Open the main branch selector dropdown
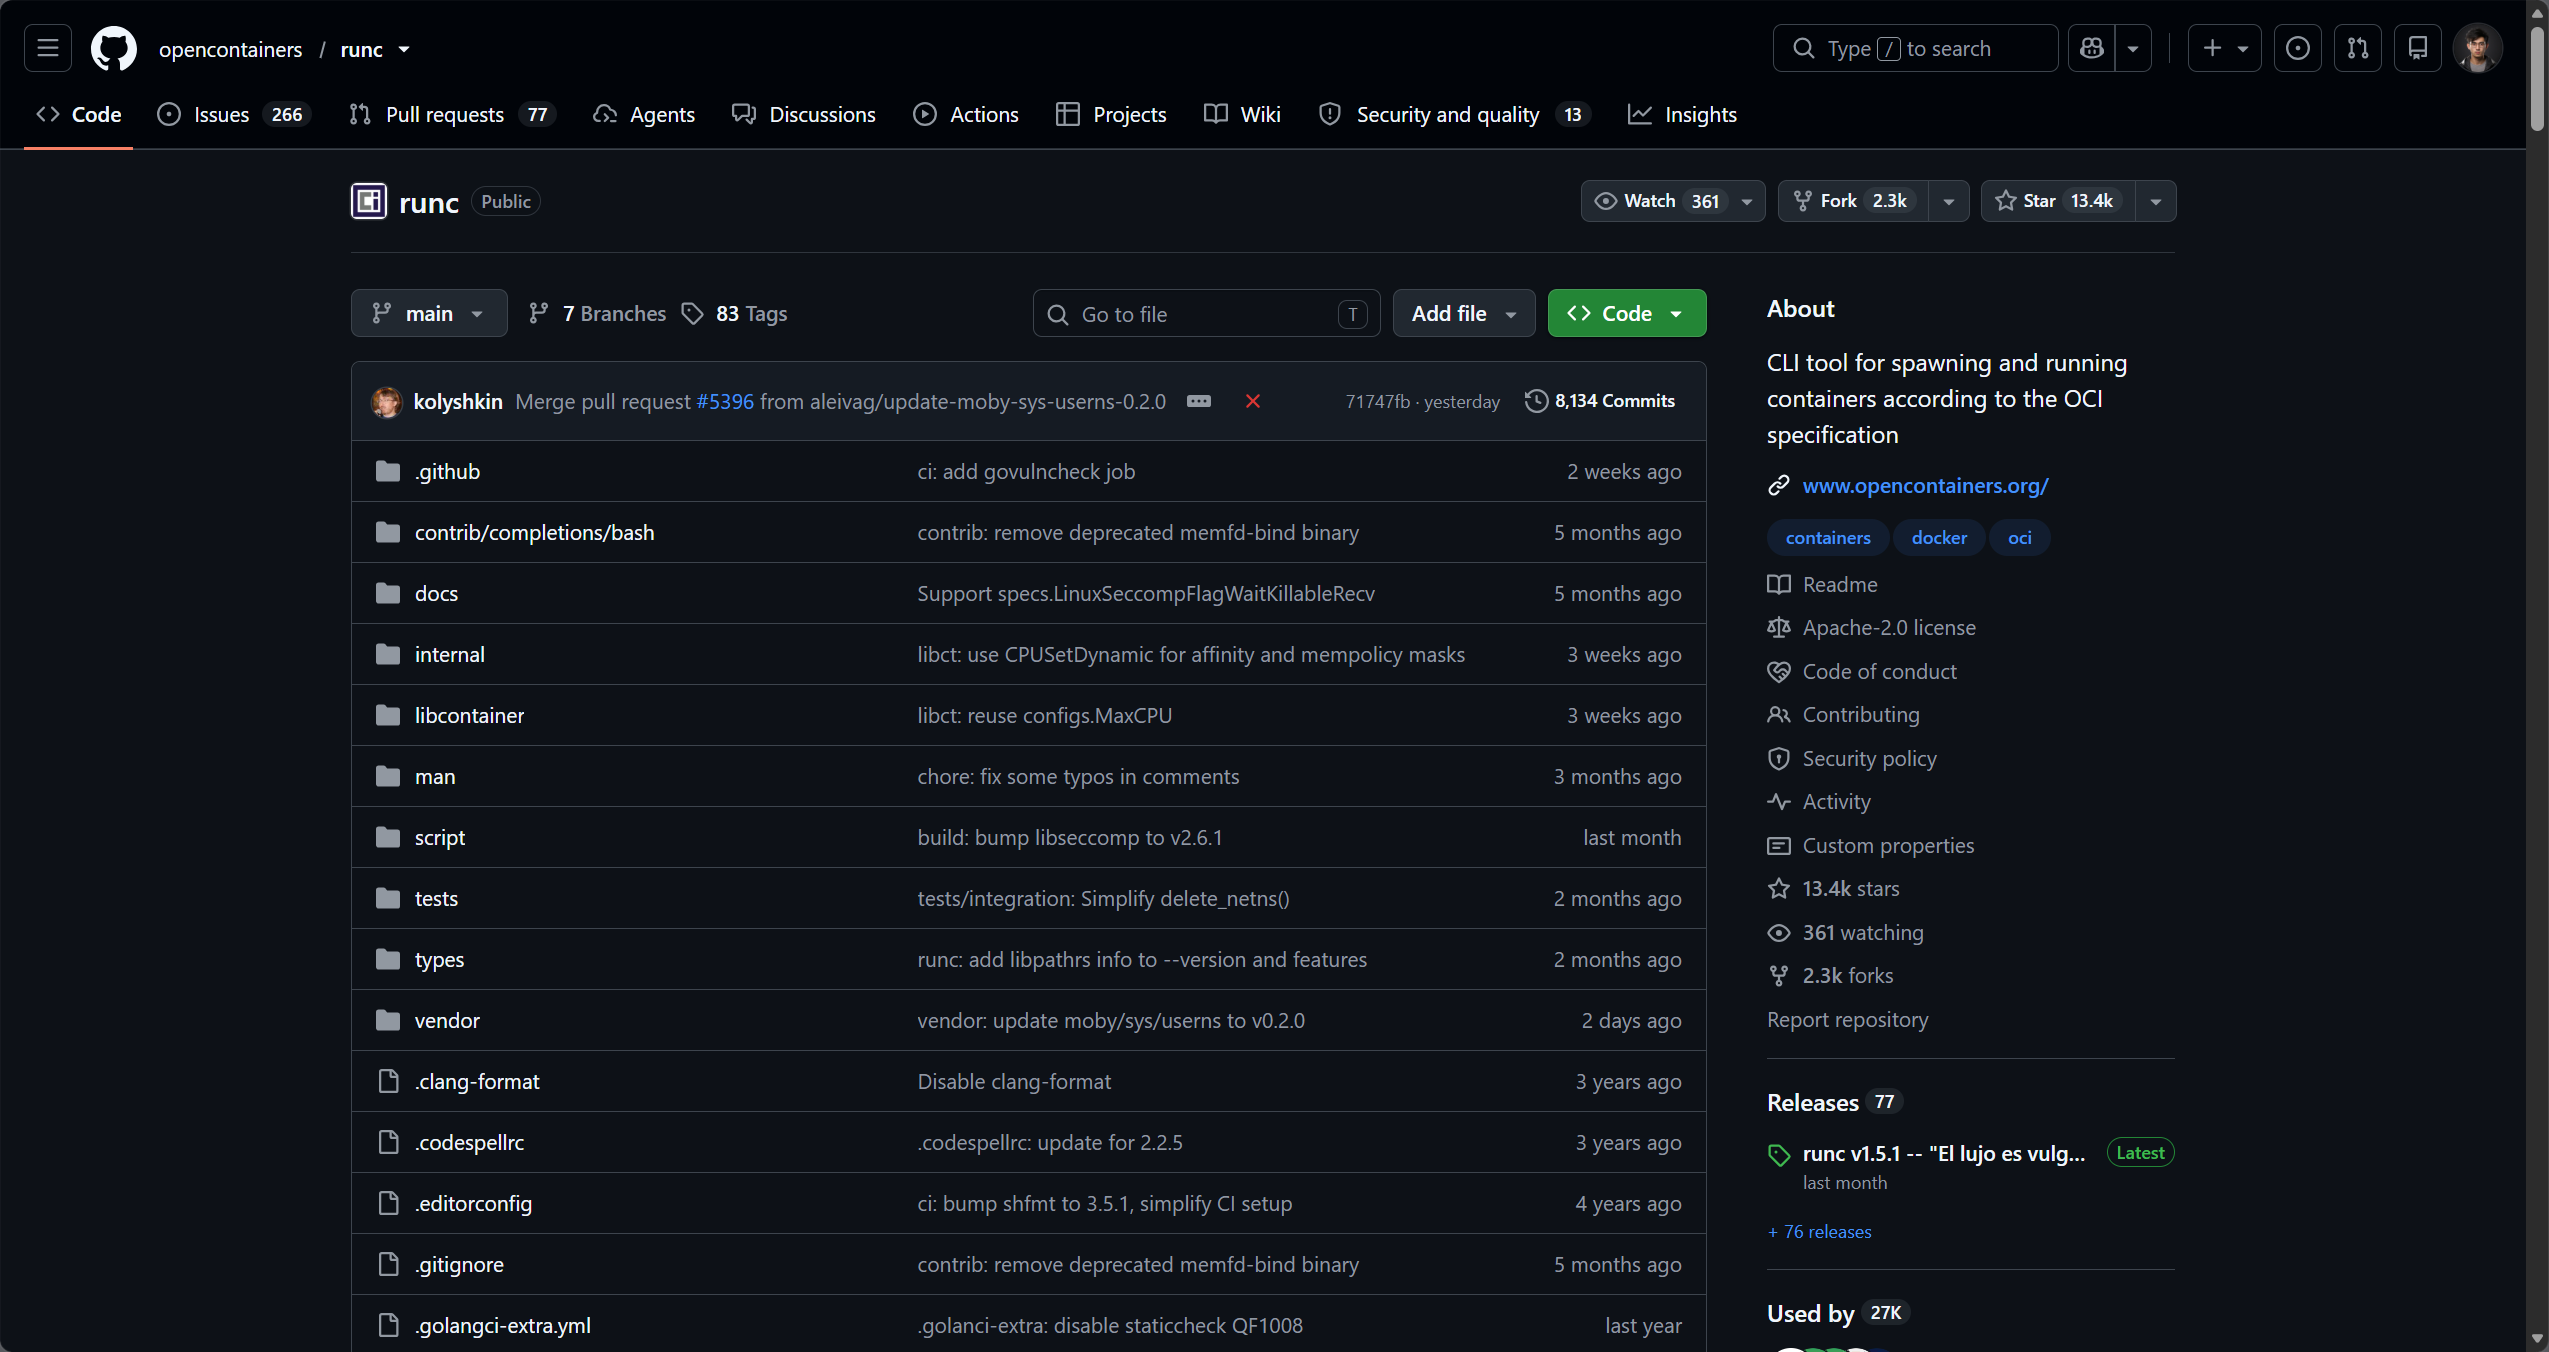The width and height of the screenshot is (2549, 1352). (x=429, y=314)
